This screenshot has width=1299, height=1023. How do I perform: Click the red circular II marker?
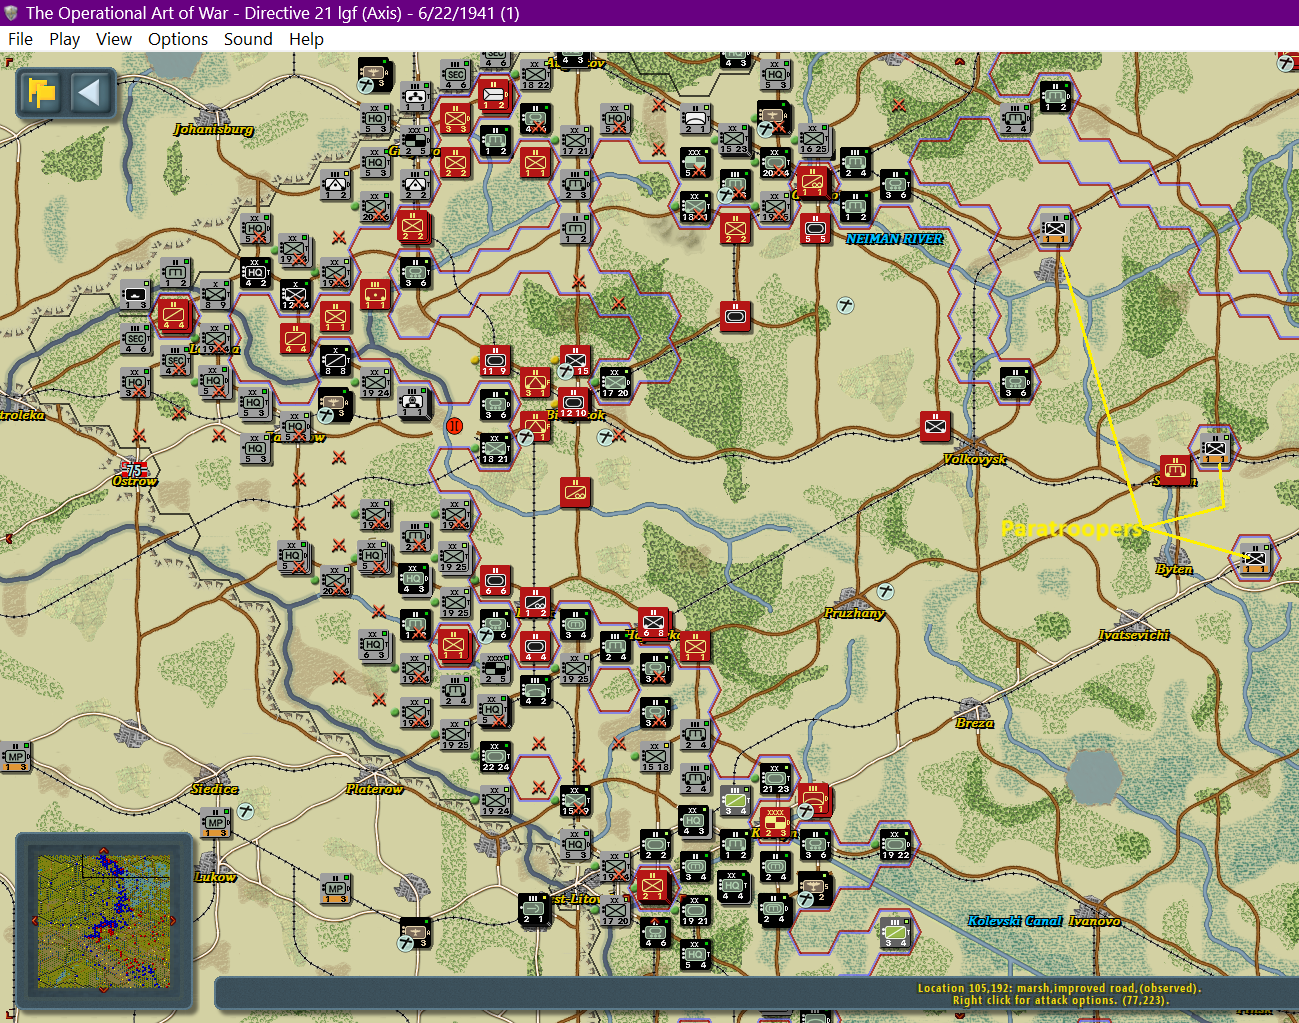pos(454,426)
